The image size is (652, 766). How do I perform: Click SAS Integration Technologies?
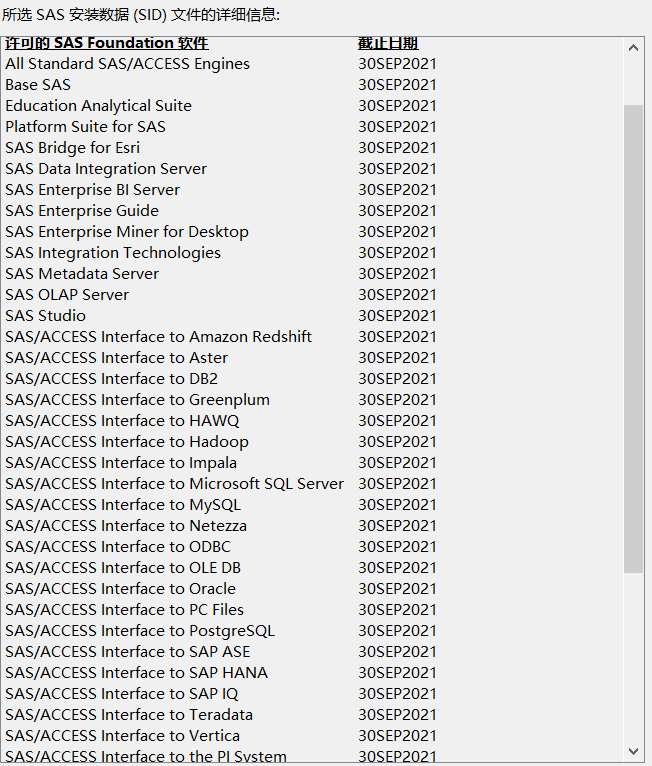coord(113,253)
